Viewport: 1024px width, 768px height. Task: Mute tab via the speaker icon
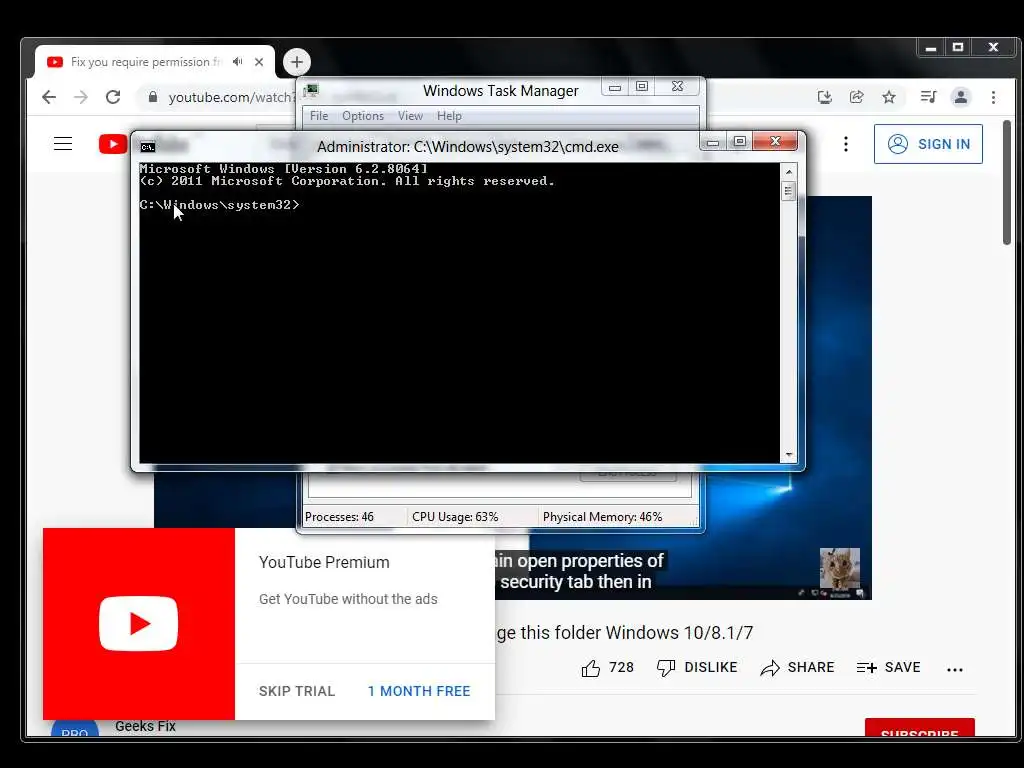click(238, 61)
